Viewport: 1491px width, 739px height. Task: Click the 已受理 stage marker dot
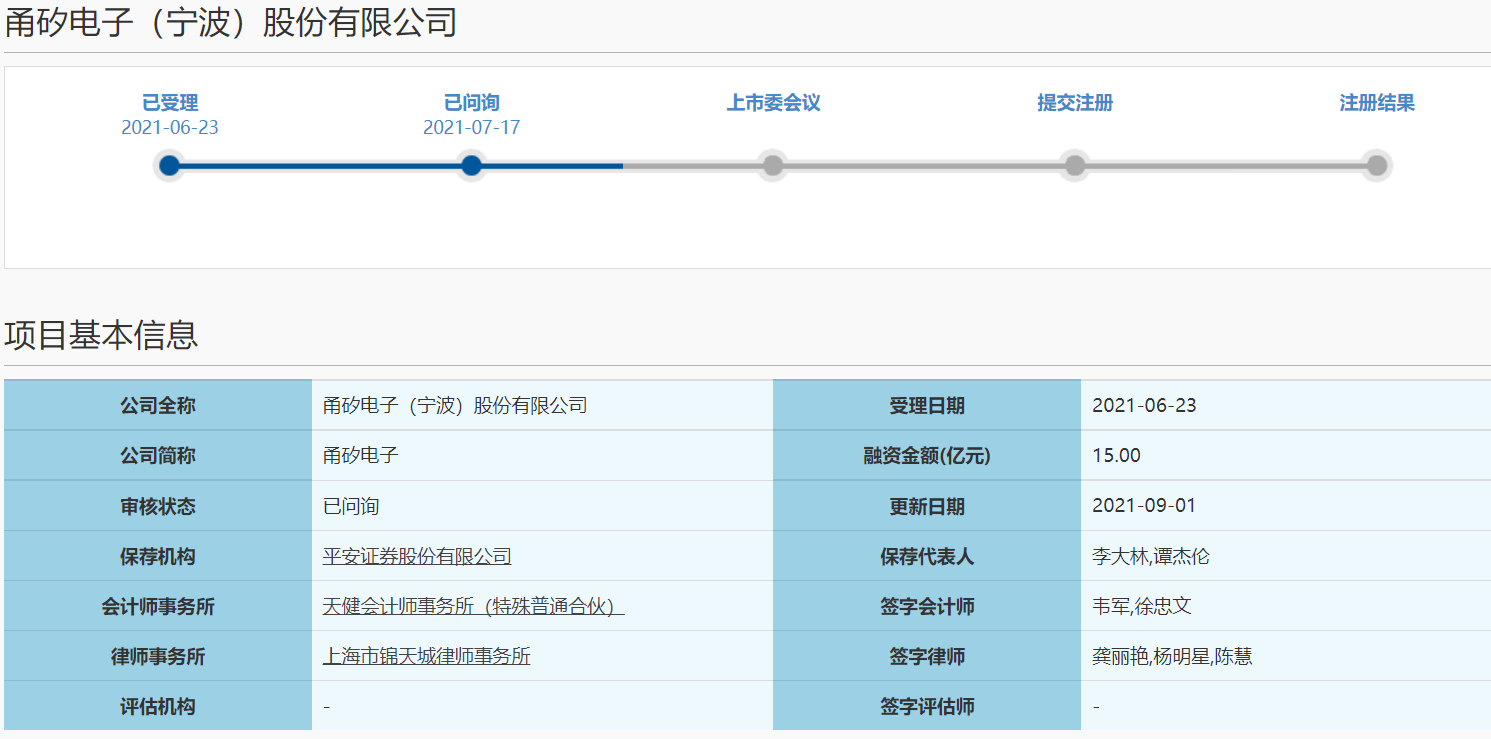click(x=170, y=165)
